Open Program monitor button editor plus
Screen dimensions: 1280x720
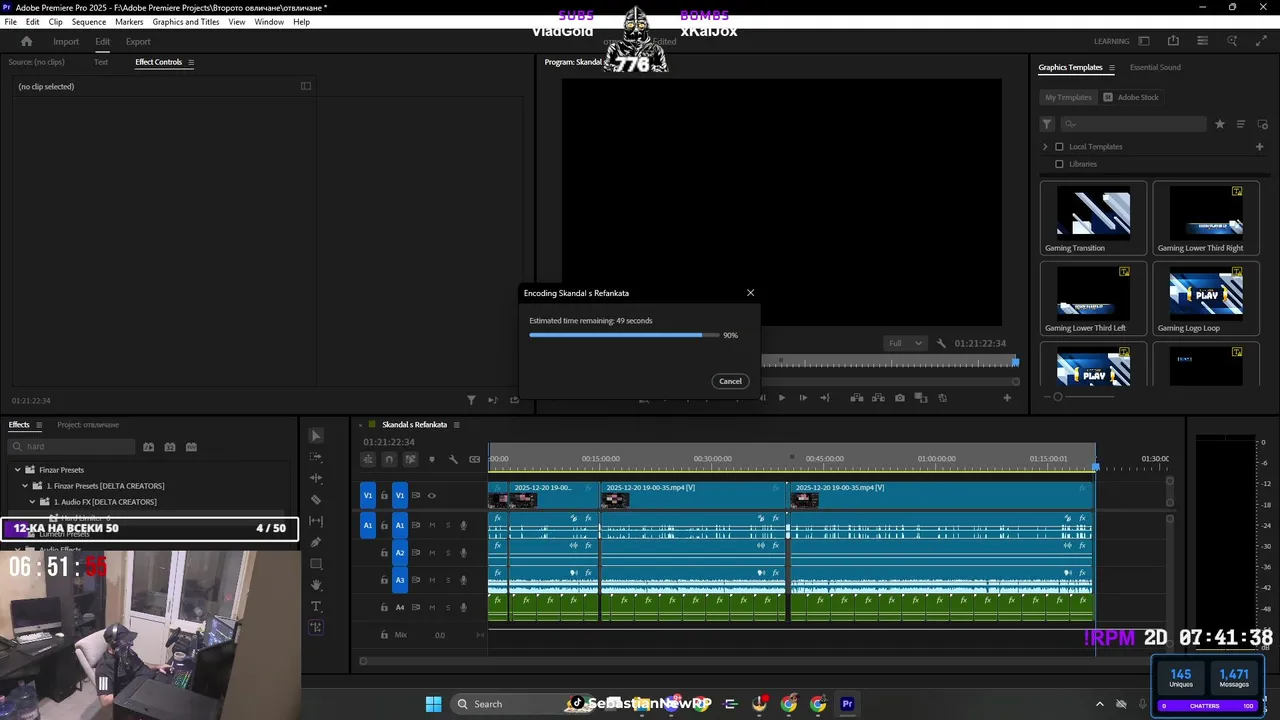click(1007, 398)
